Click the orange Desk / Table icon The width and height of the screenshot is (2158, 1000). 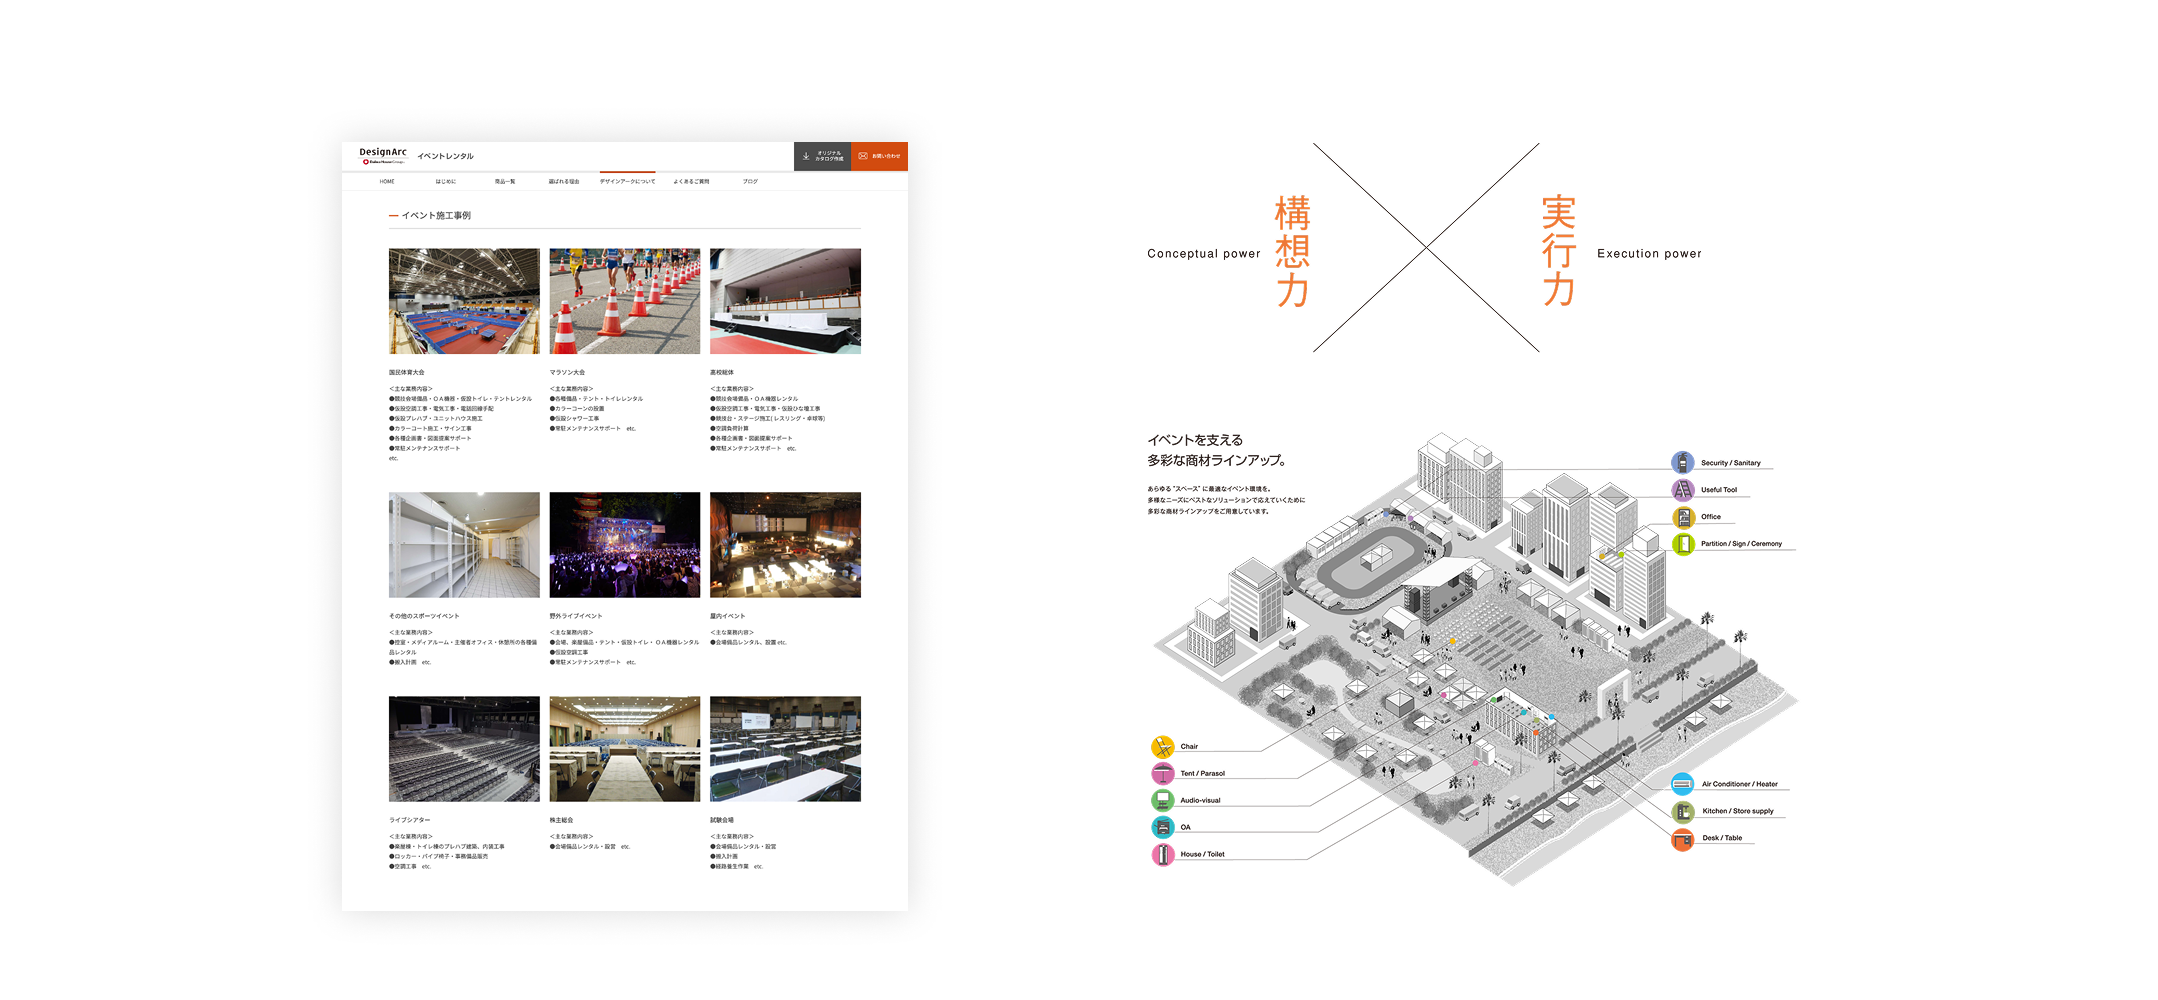[1682, 838]
